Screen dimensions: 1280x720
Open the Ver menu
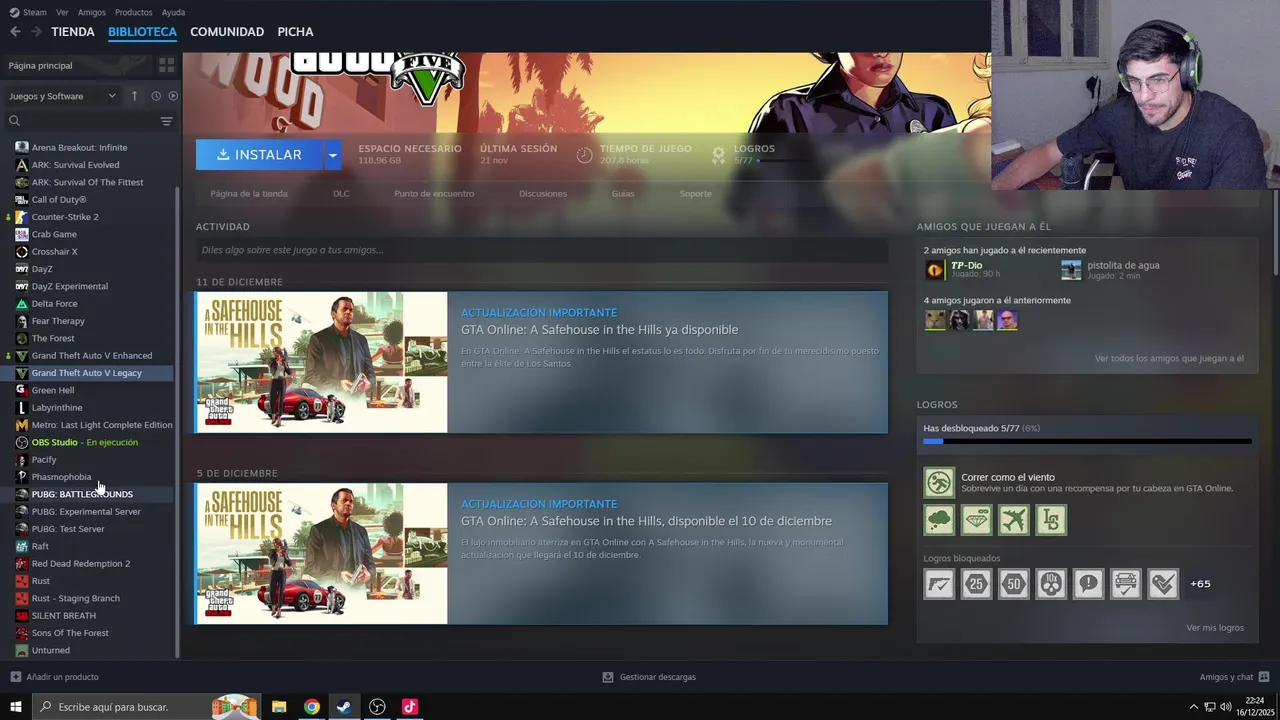point(62,12)
